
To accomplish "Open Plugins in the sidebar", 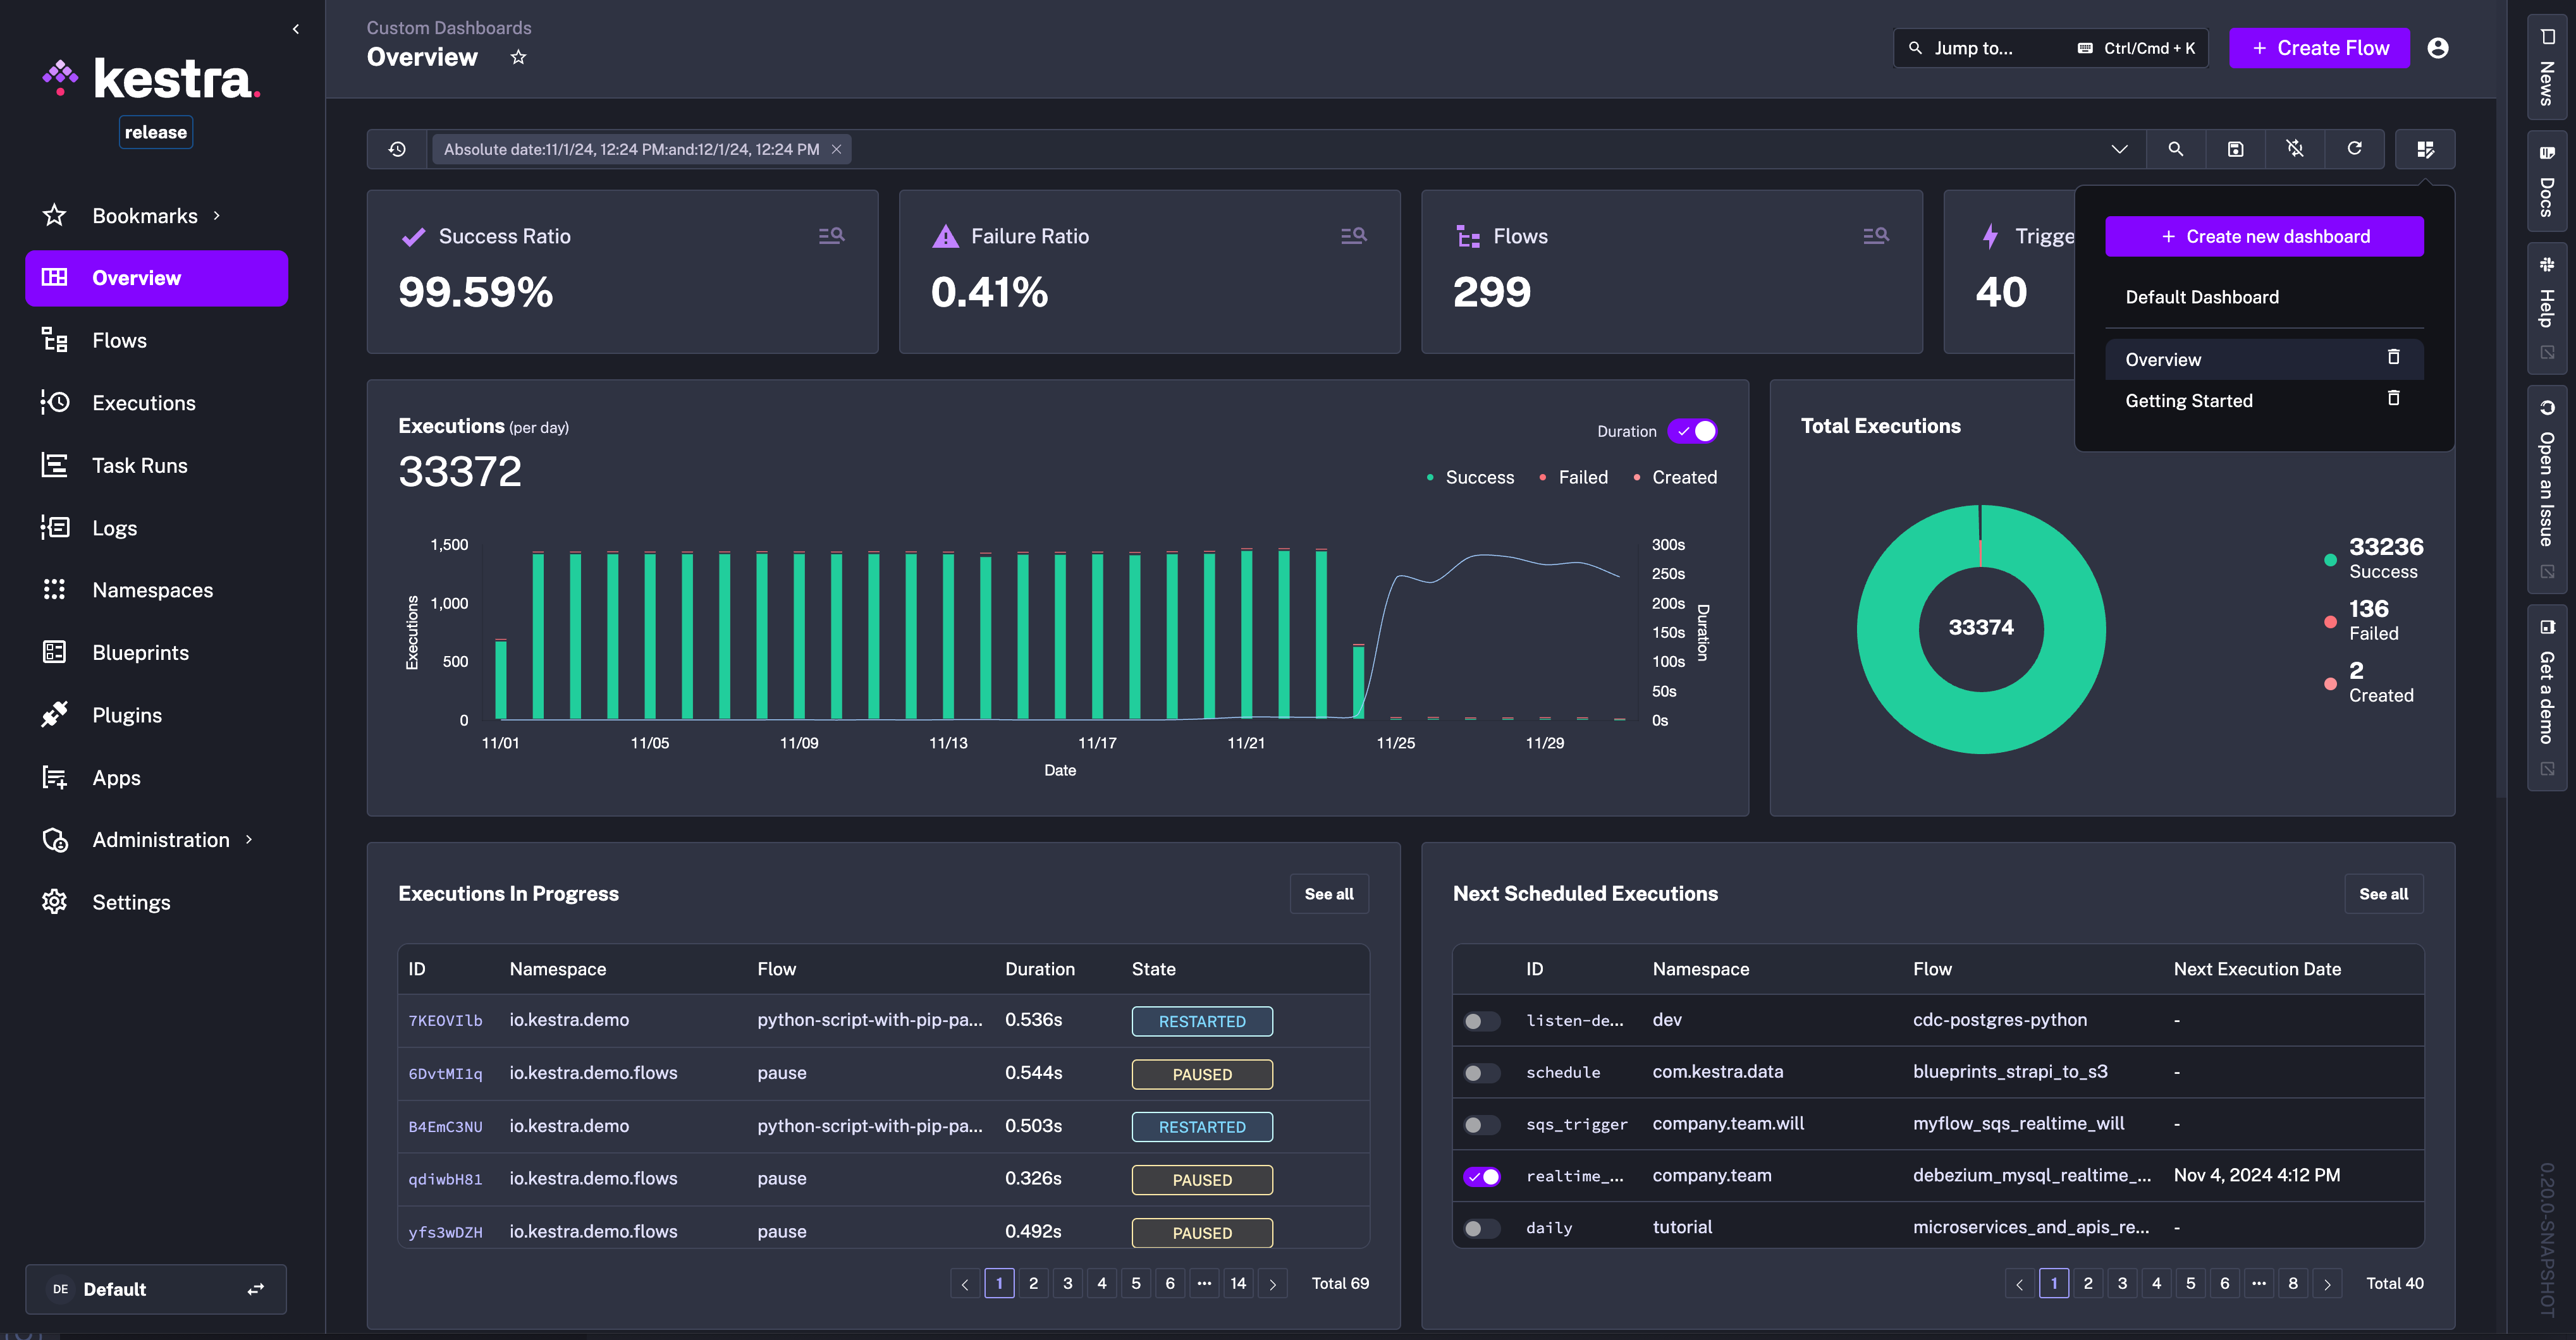I will point(157,714).
